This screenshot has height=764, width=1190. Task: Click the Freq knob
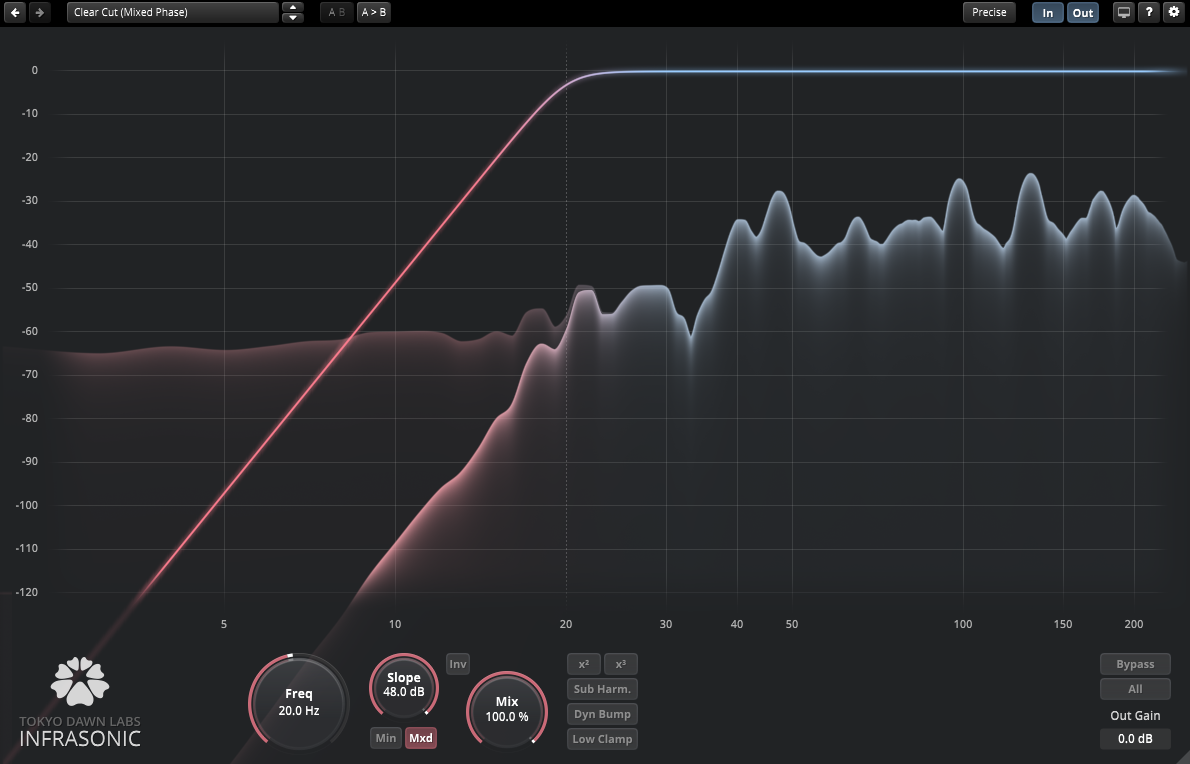click(x=298, y=702)
